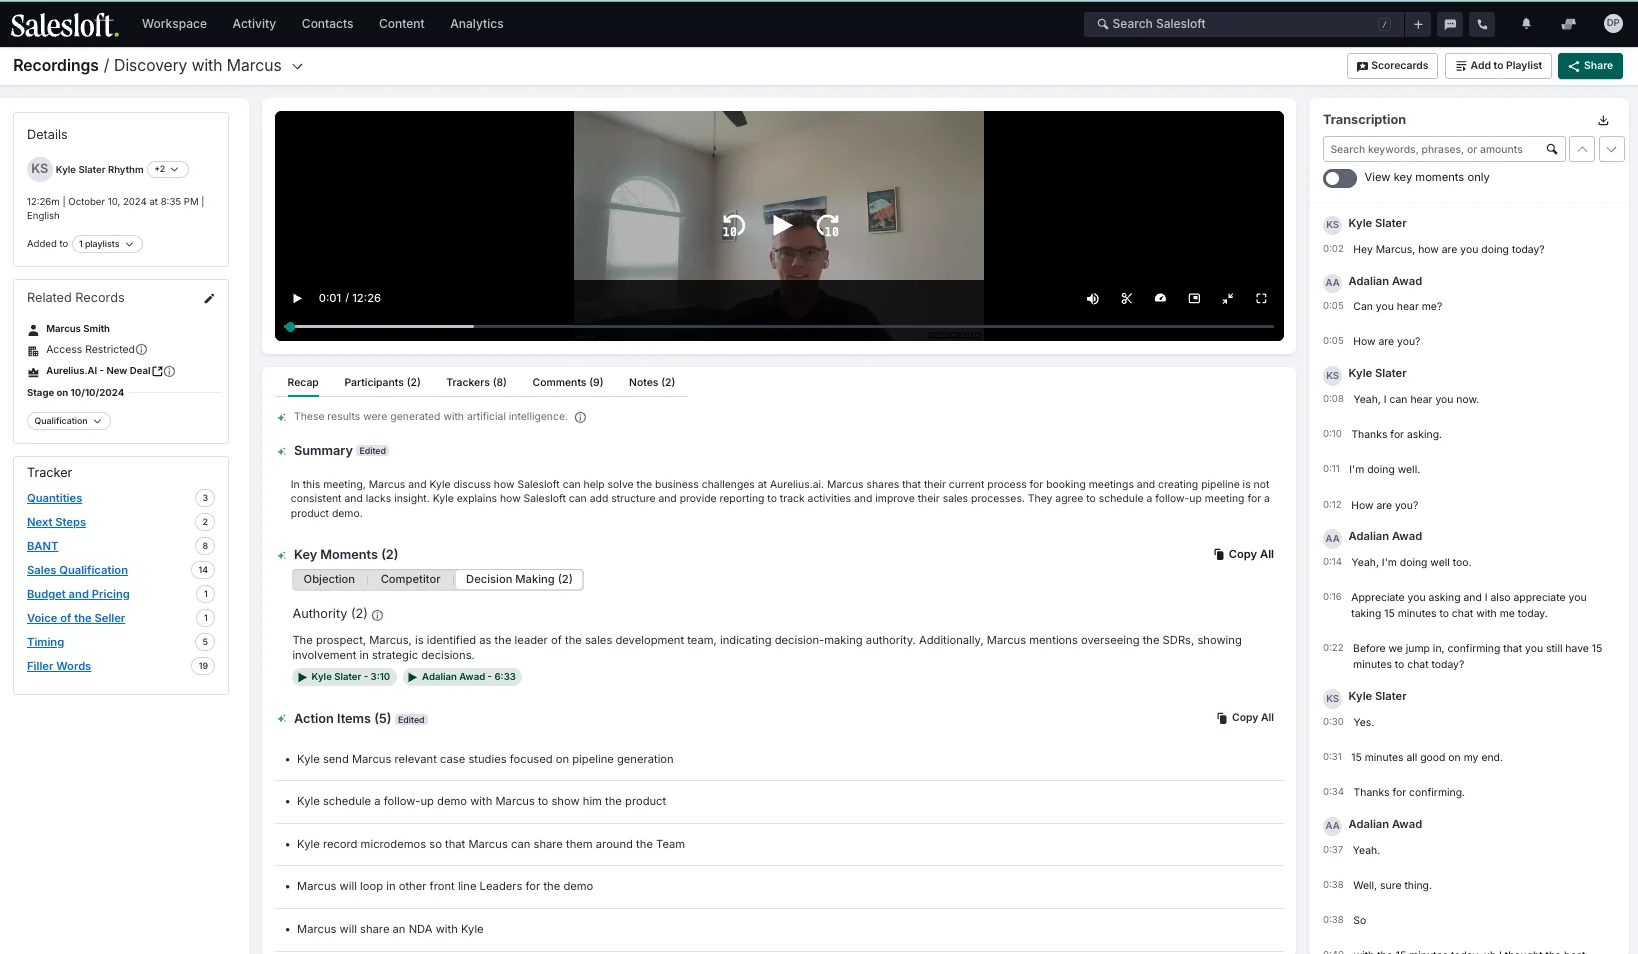
Task: Click the Salesloft logo
Action: click(64, 24)
